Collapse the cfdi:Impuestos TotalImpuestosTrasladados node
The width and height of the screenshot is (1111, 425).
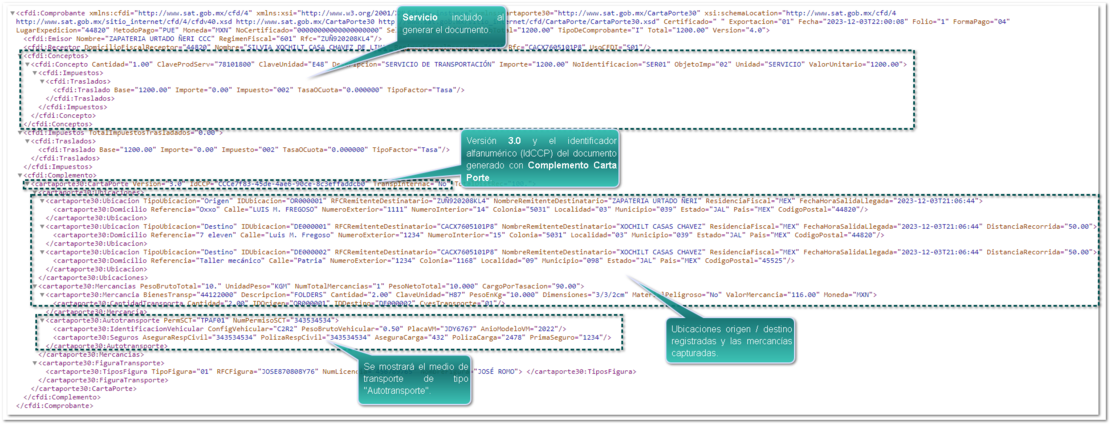19,132
